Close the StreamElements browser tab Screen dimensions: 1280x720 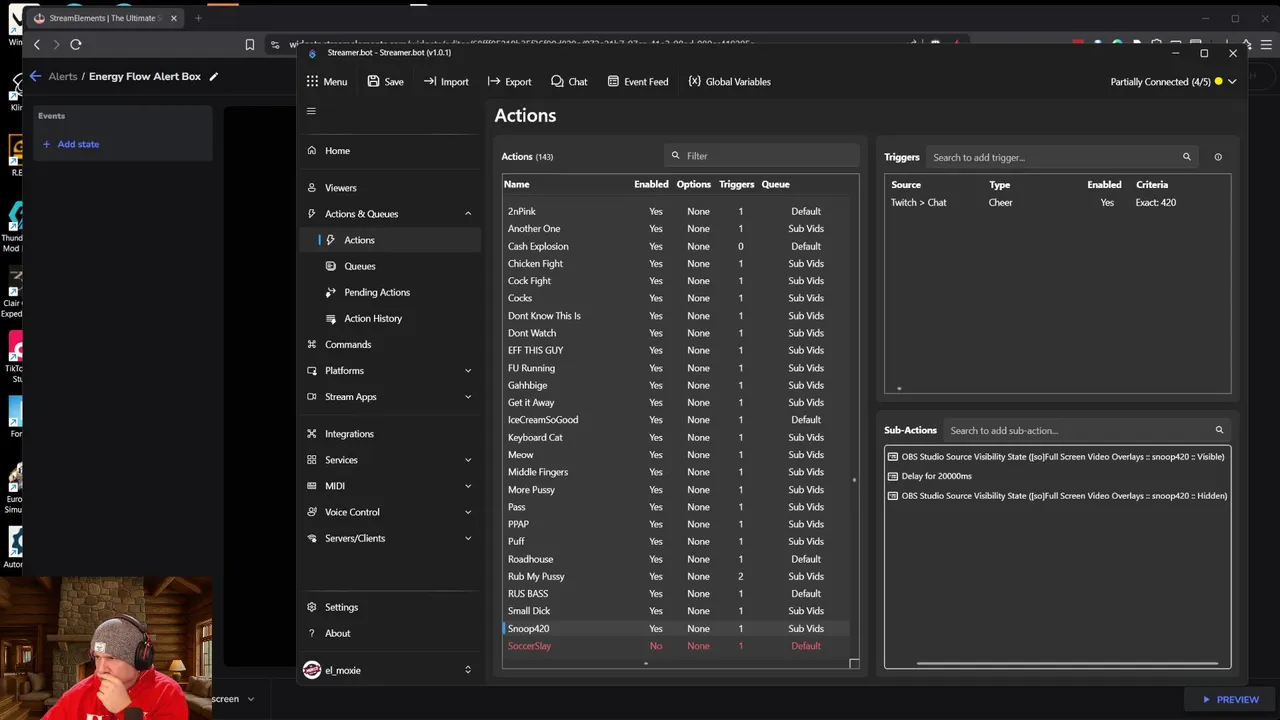(174, 18)
